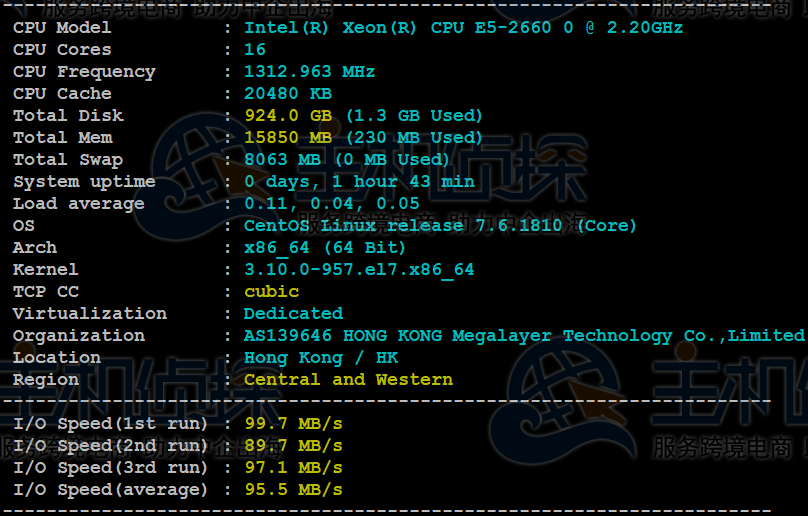Click the Arch value x86_64 (64 Bit)
The height and width of the screenshot is (516, 808).
[x=325, y=248]
